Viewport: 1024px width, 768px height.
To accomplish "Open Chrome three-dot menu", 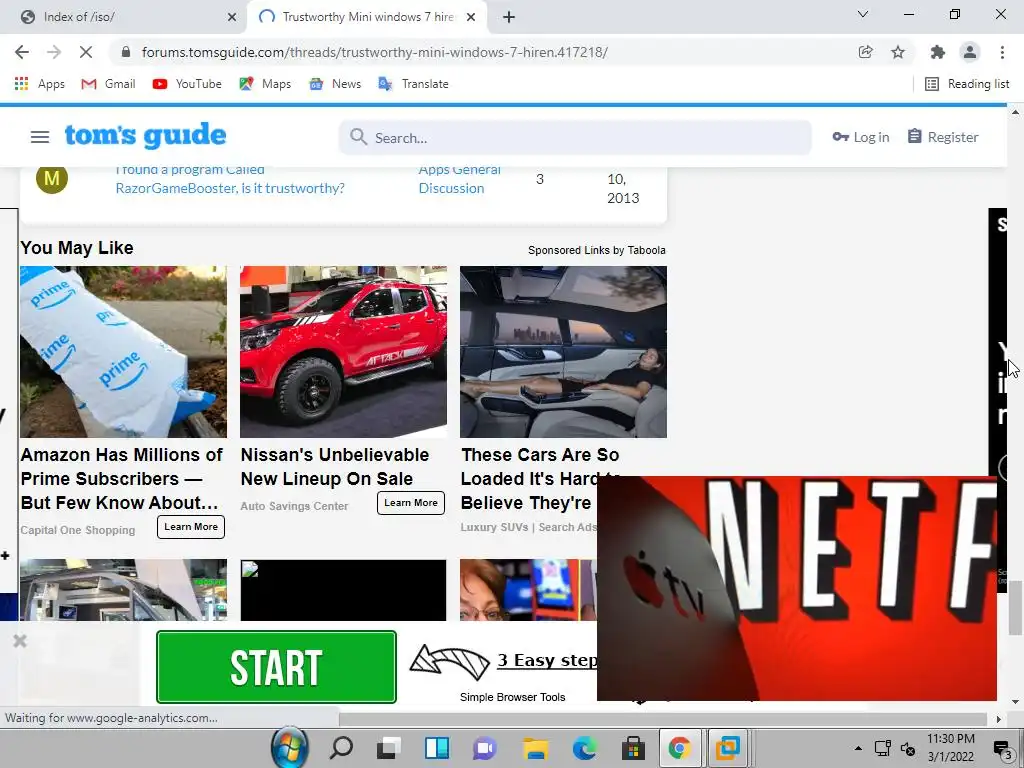I will click(1002, 52).
